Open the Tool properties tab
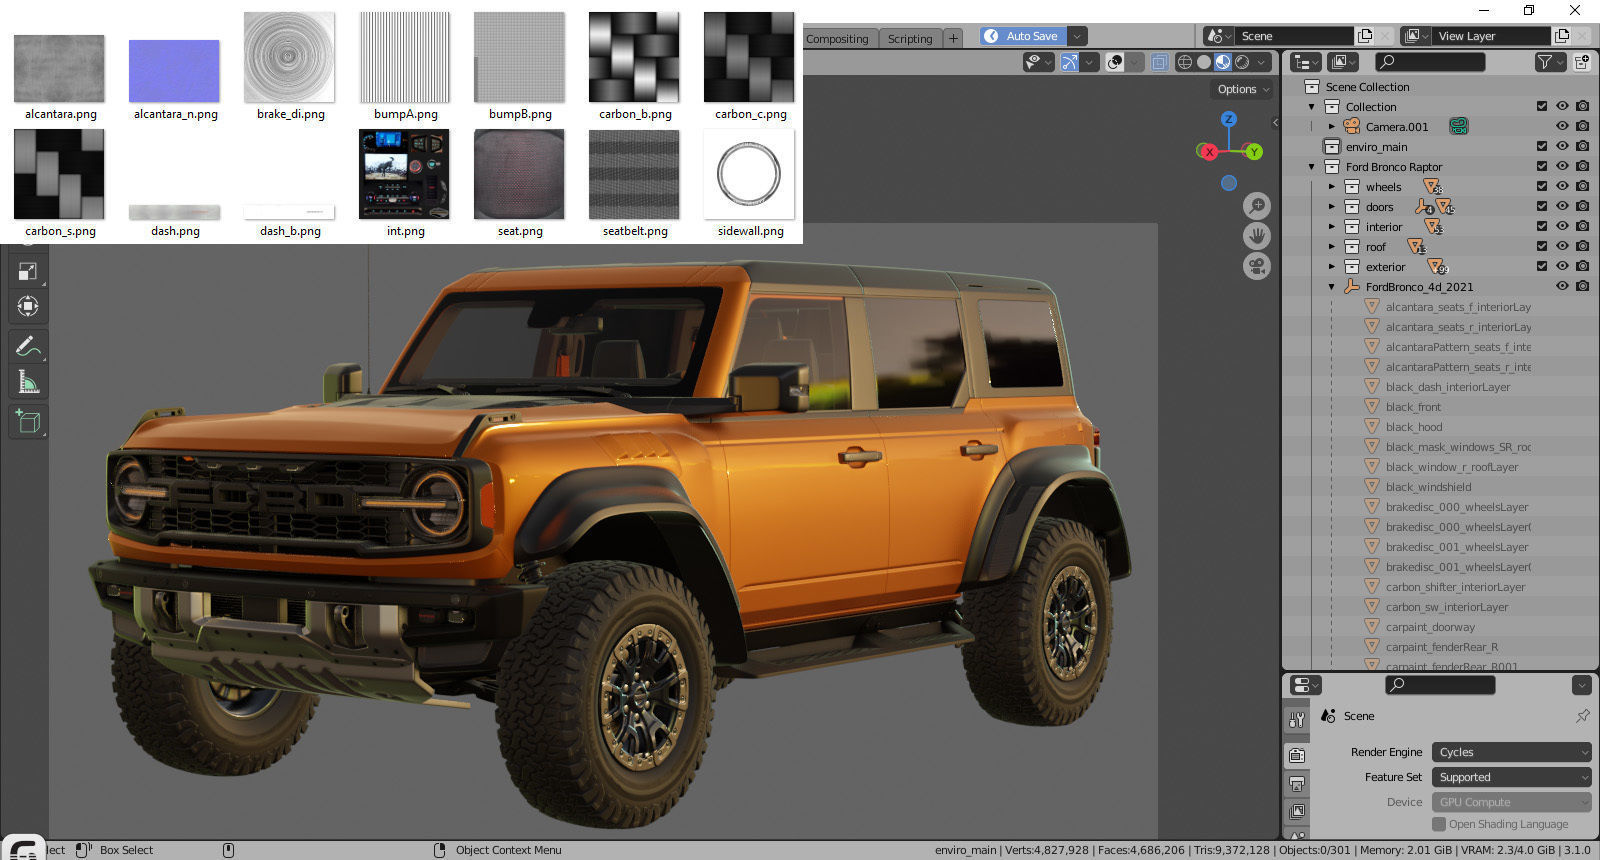Image resolution: width=1600 pixels, height=860 pixels. tap(1297, 720)
